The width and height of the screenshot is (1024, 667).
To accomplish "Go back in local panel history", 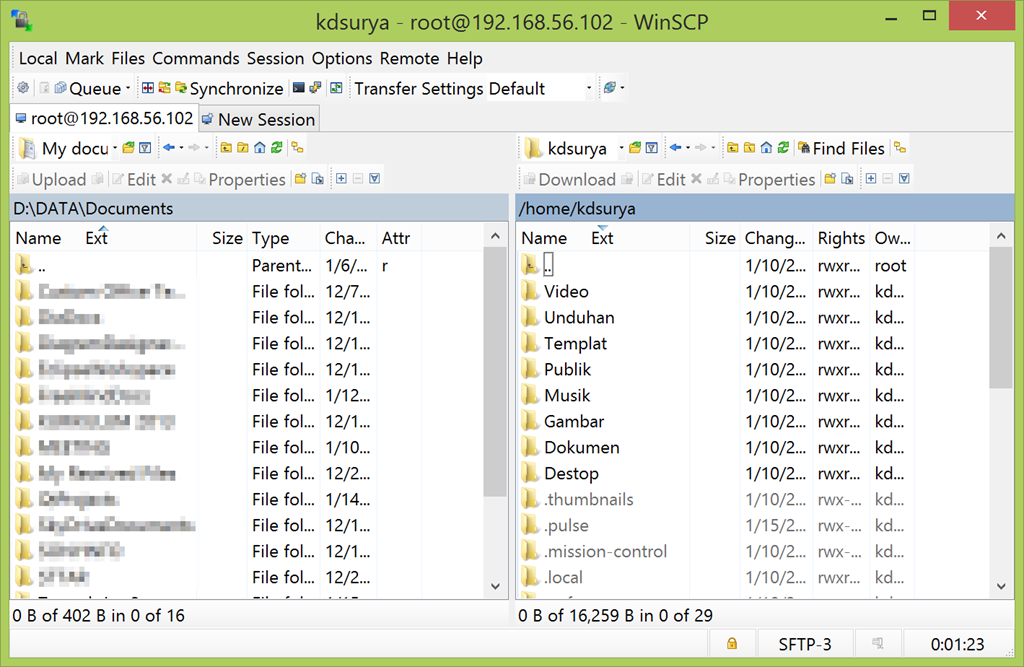I will (x=169, y=148).
